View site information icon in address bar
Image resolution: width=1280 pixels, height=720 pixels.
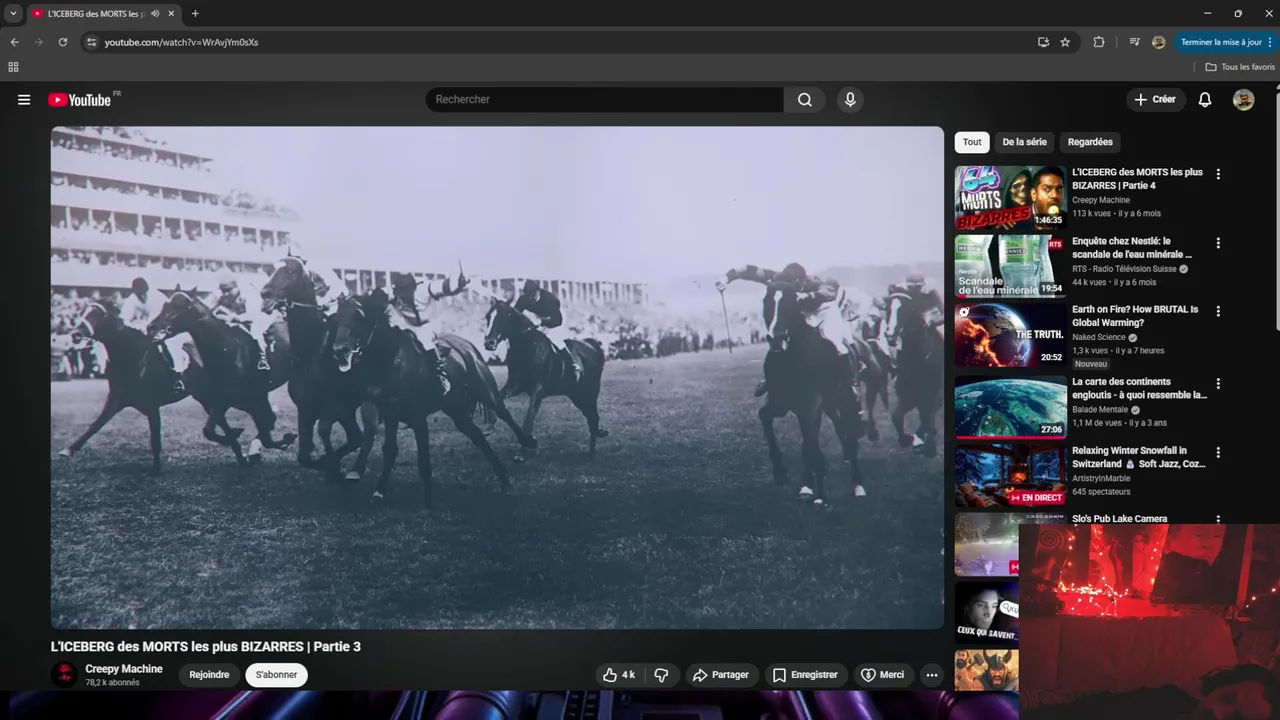point(91,42)
